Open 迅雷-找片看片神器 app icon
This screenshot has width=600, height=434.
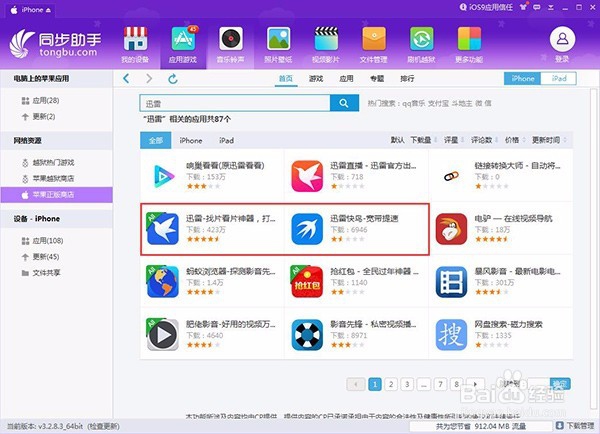point(162,228)
